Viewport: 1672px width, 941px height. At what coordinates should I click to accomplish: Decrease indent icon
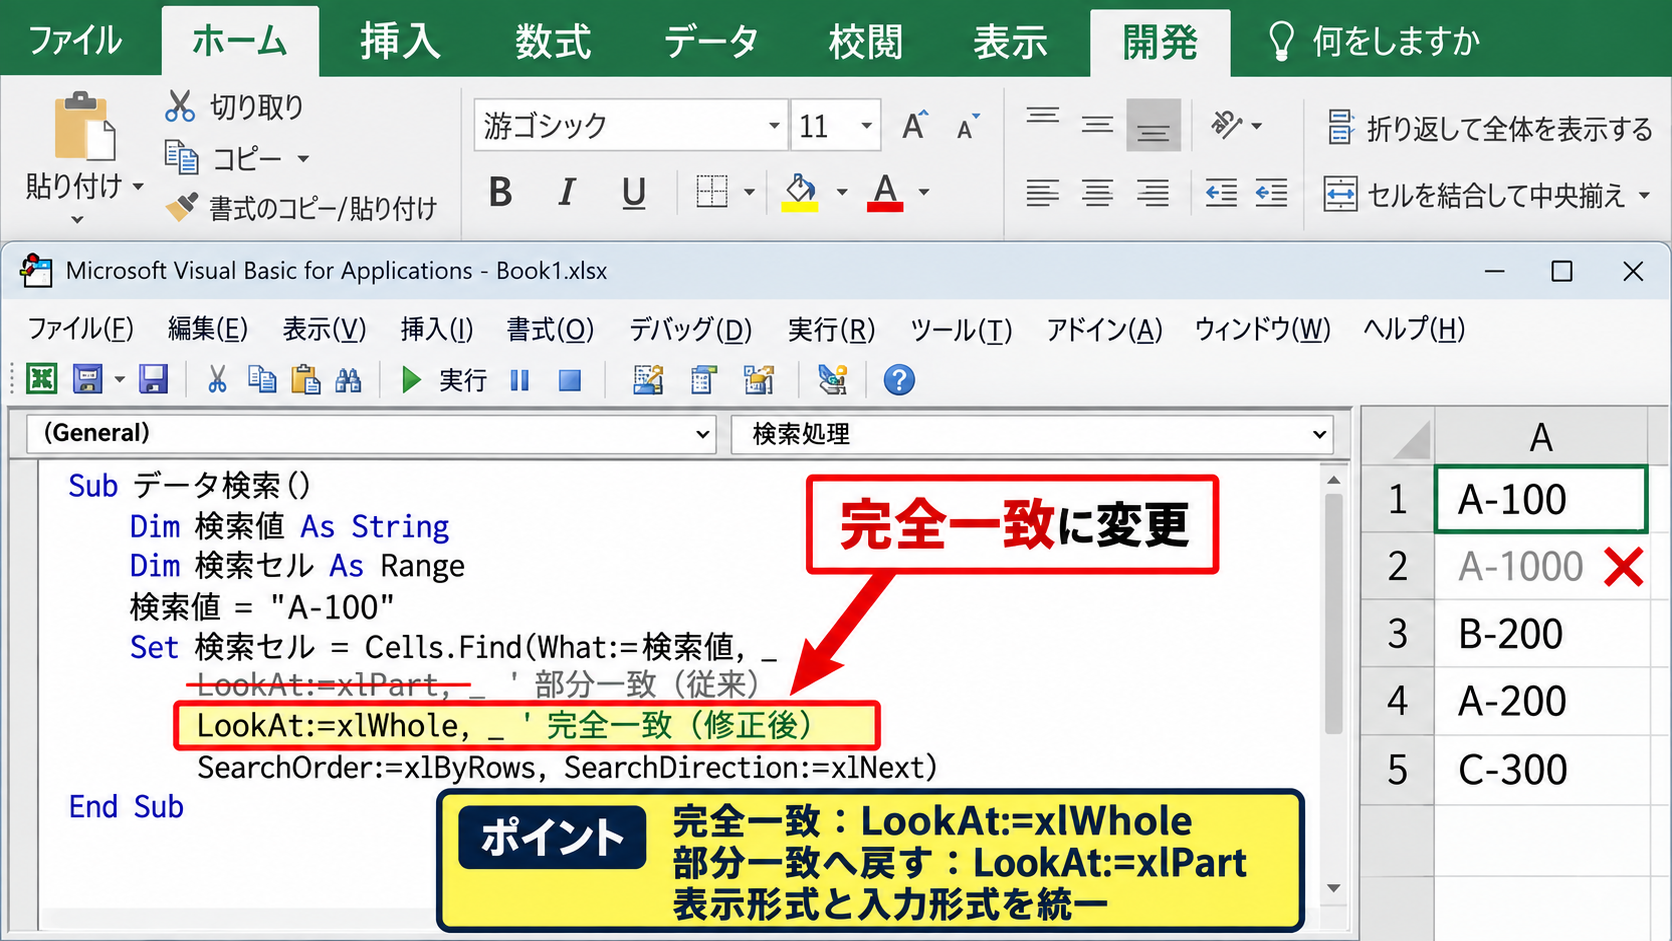tap(1221, 192)
